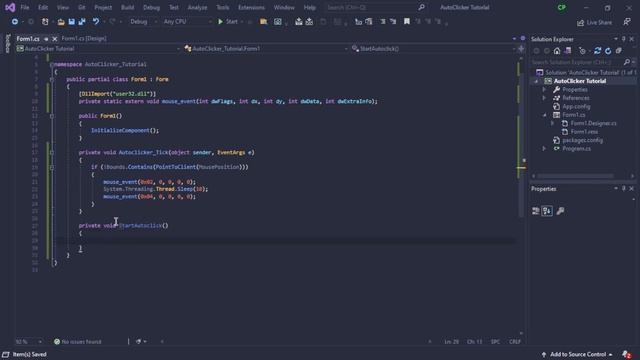The height and width of the screenshot is (360, 640).
Task: Undo the last edit with the toolbar icon
Action: click(x=96, y=22)
